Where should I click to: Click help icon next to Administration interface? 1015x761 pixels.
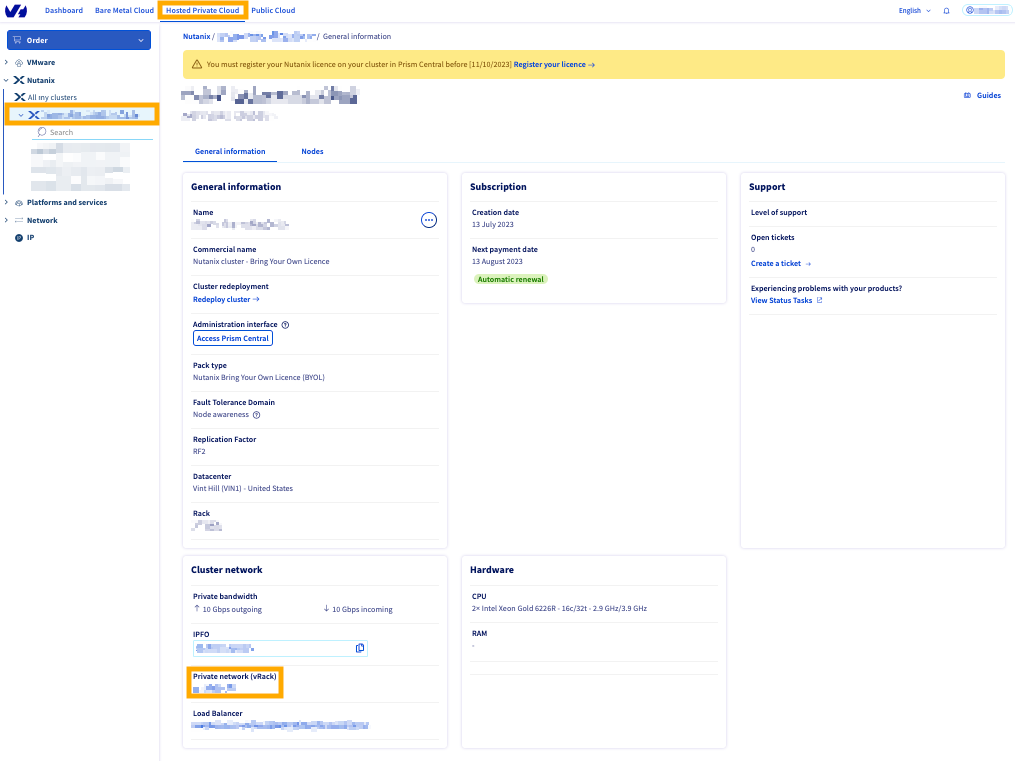click(285, 325)
